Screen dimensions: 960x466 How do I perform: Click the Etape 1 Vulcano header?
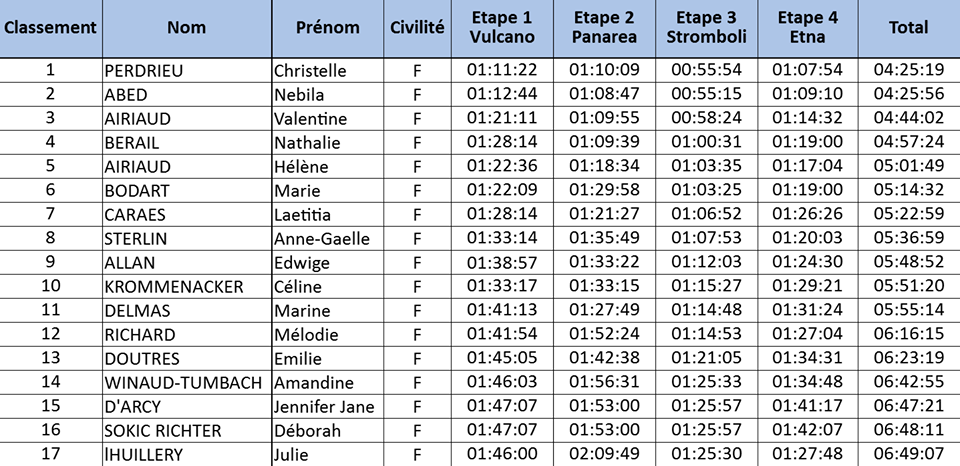[x=502, y=28]
